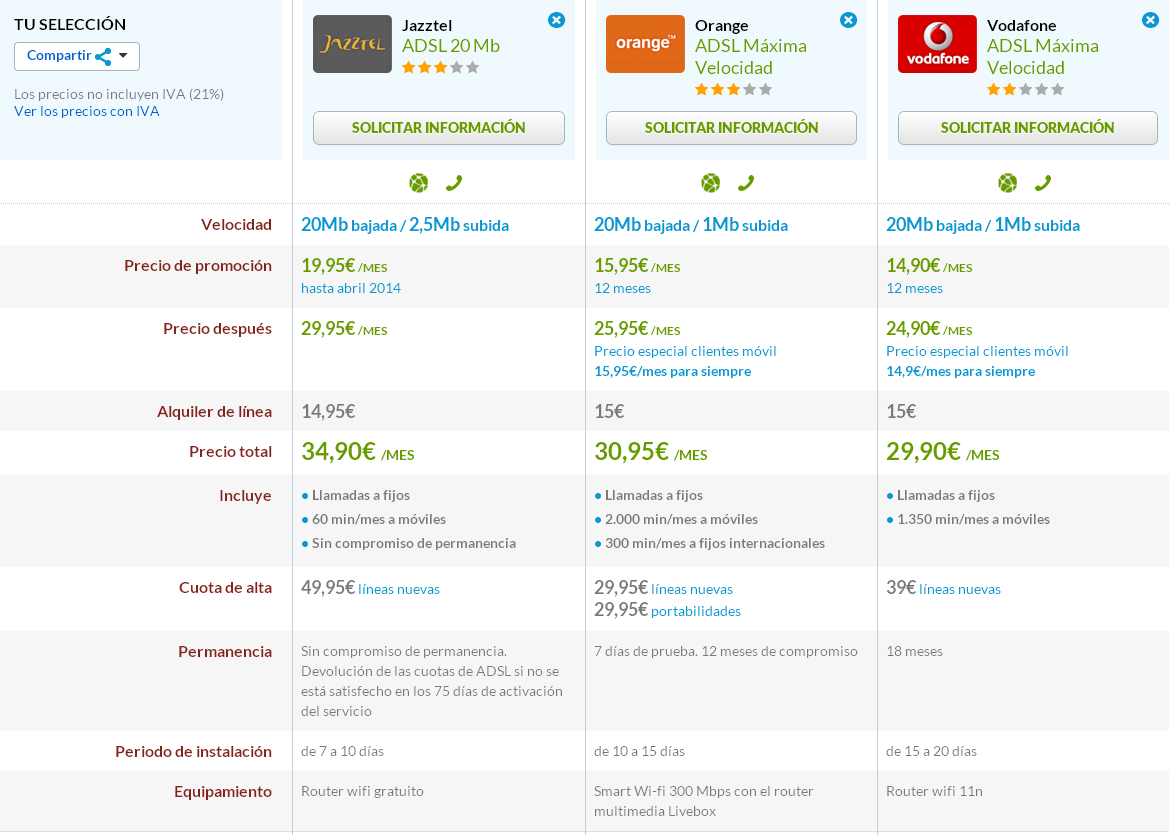This screenshot has height=835, width=1171.
Task: Click '14,9€/mes para siempre' text
Action: [960, 371]
